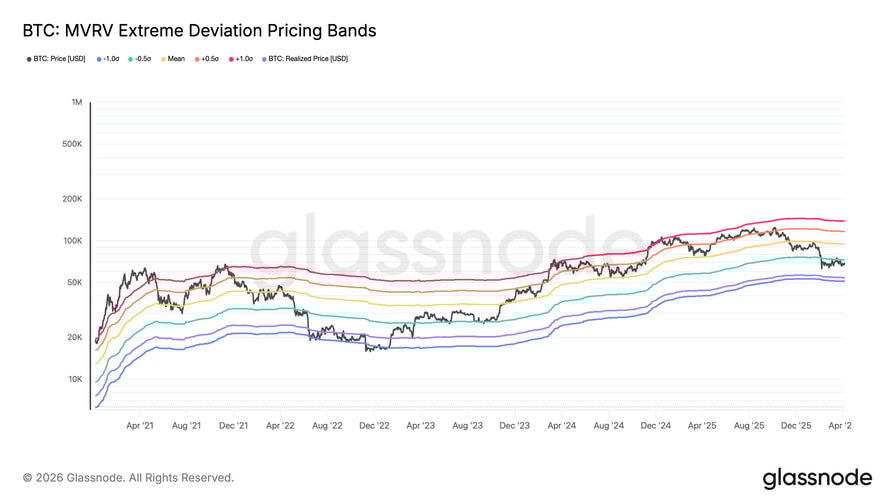Select the 100K y-axis tick label
The height and width of the screenshot is (504, 896).
click(x=73, y=241)
